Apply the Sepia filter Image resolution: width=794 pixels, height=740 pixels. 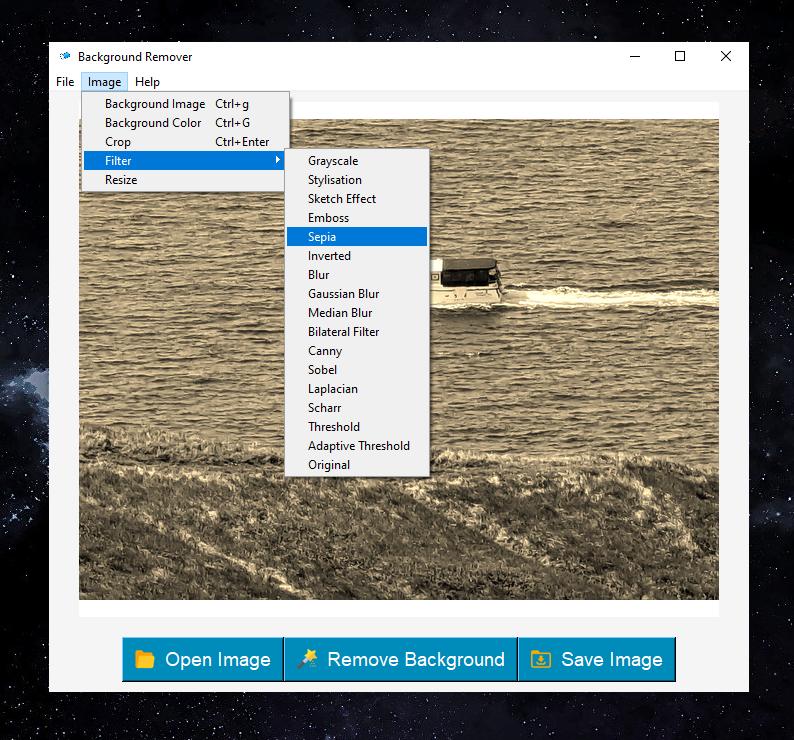coord(322,237)
